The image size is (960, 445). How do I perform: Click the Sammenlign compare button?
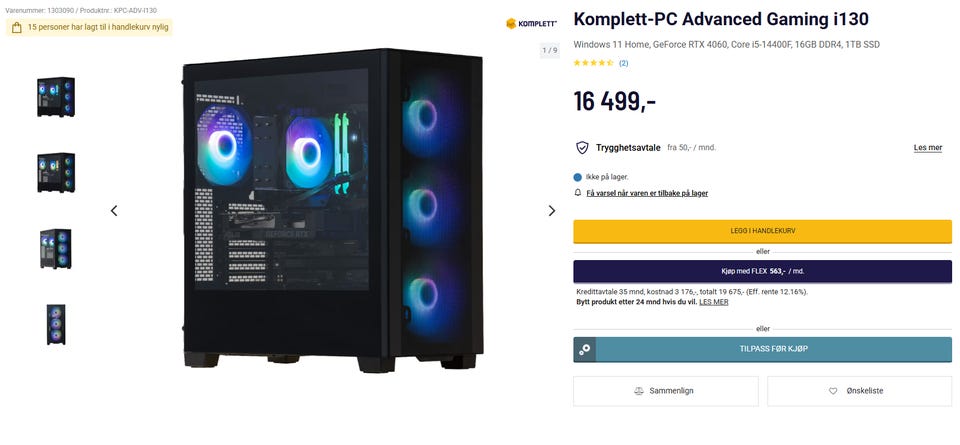(x=666, y=391)
